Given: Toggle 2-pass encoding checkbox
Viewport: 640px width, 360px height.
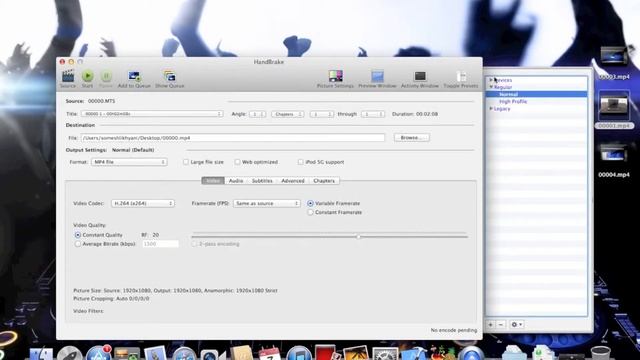Looking at the screenshot, I should (x=194, y=244).
